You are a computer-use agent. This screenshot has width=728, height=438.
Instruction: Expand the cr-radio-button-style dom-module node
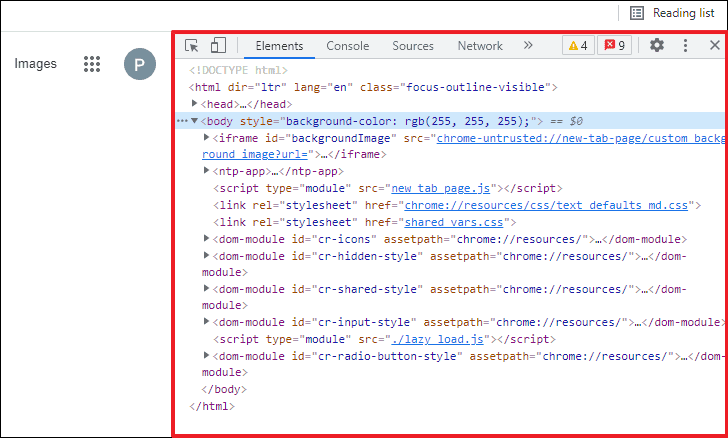tap(207, 355)
